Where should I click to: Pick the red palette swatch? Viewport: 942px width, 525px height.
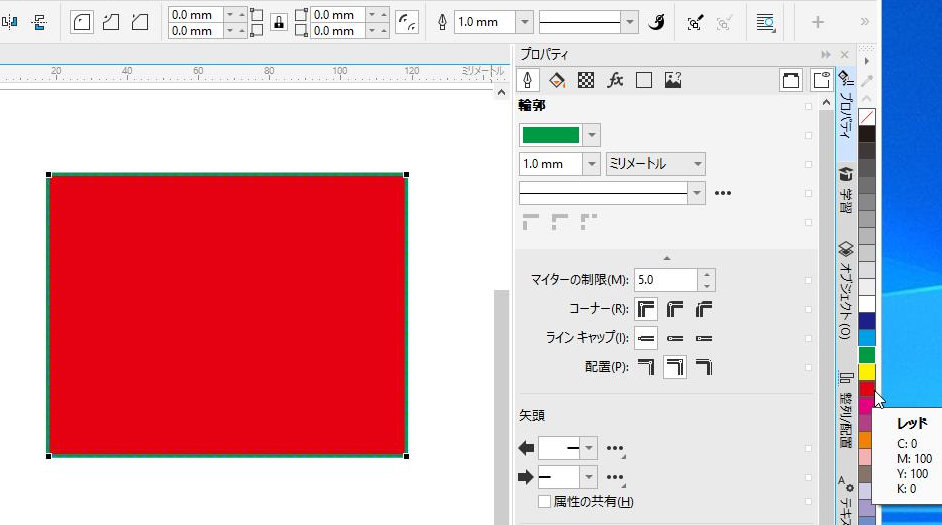coord(867,389)
